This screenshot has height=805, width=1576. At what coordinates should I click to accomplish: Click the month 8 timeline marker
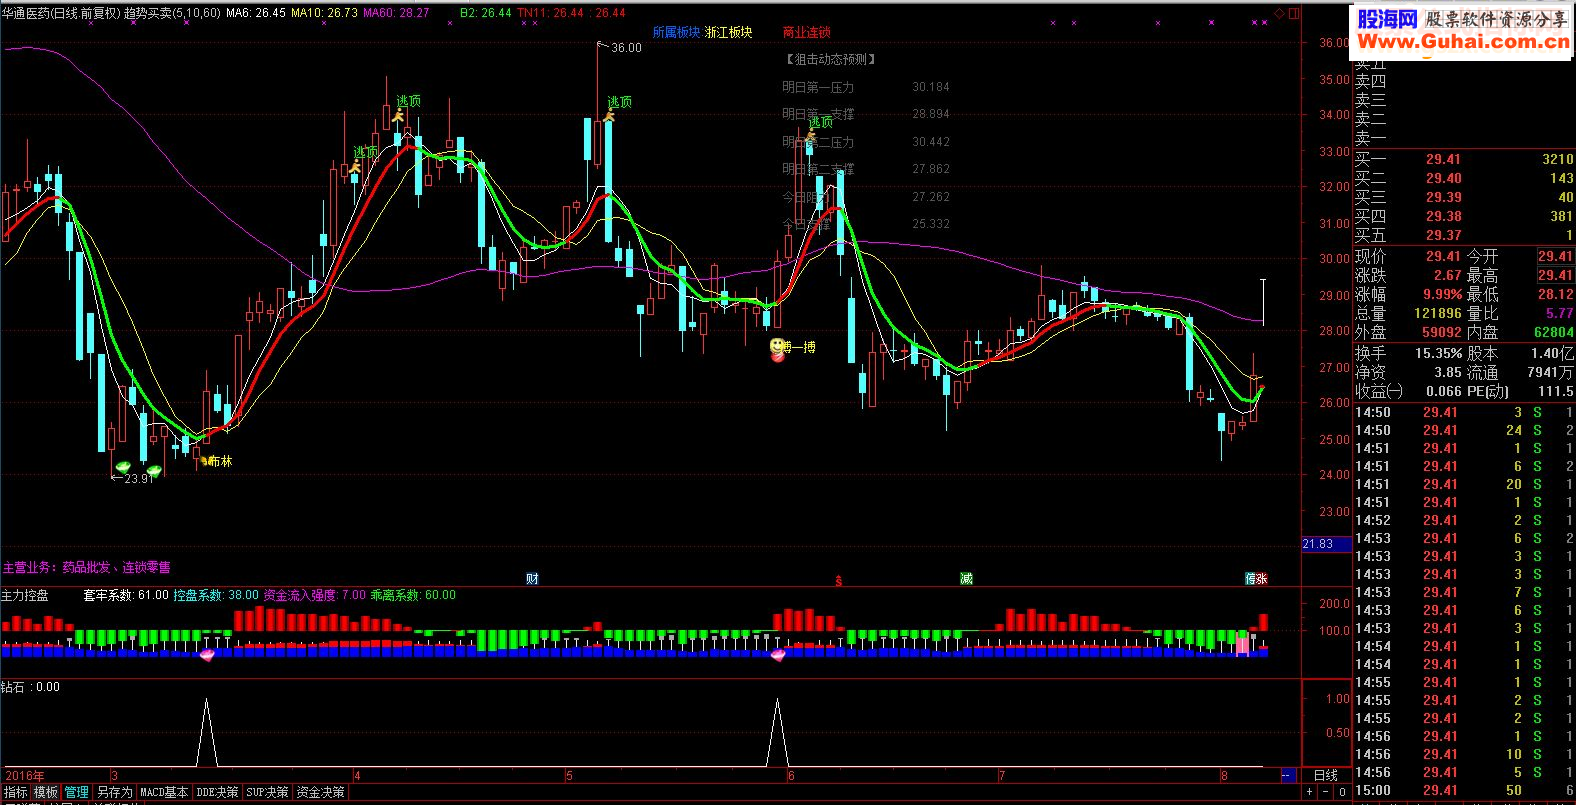(1224, 775)
